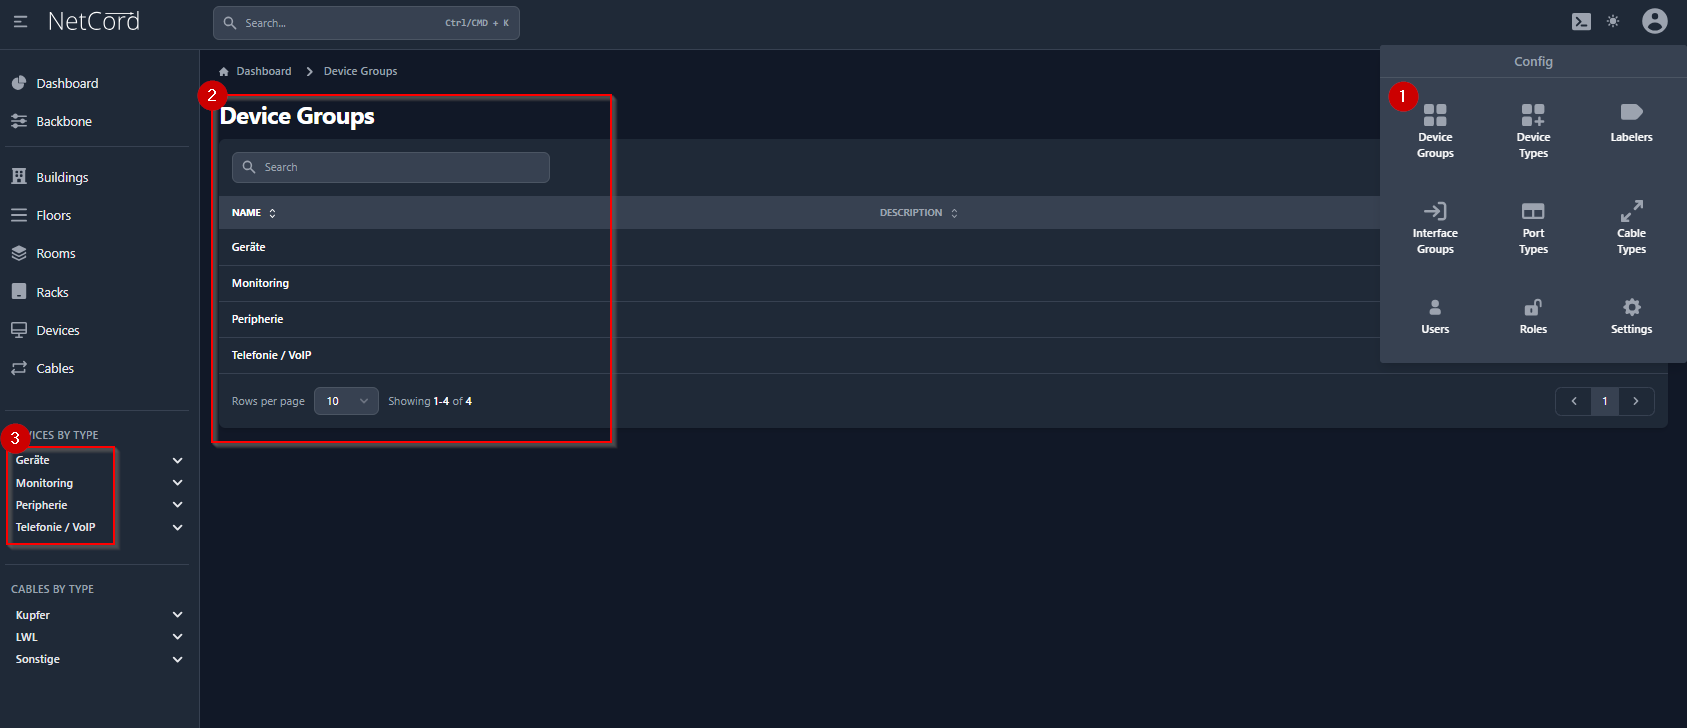Sort table by Name column
The width and height of the screenshot is (1687, 728).
coord(254,213)
